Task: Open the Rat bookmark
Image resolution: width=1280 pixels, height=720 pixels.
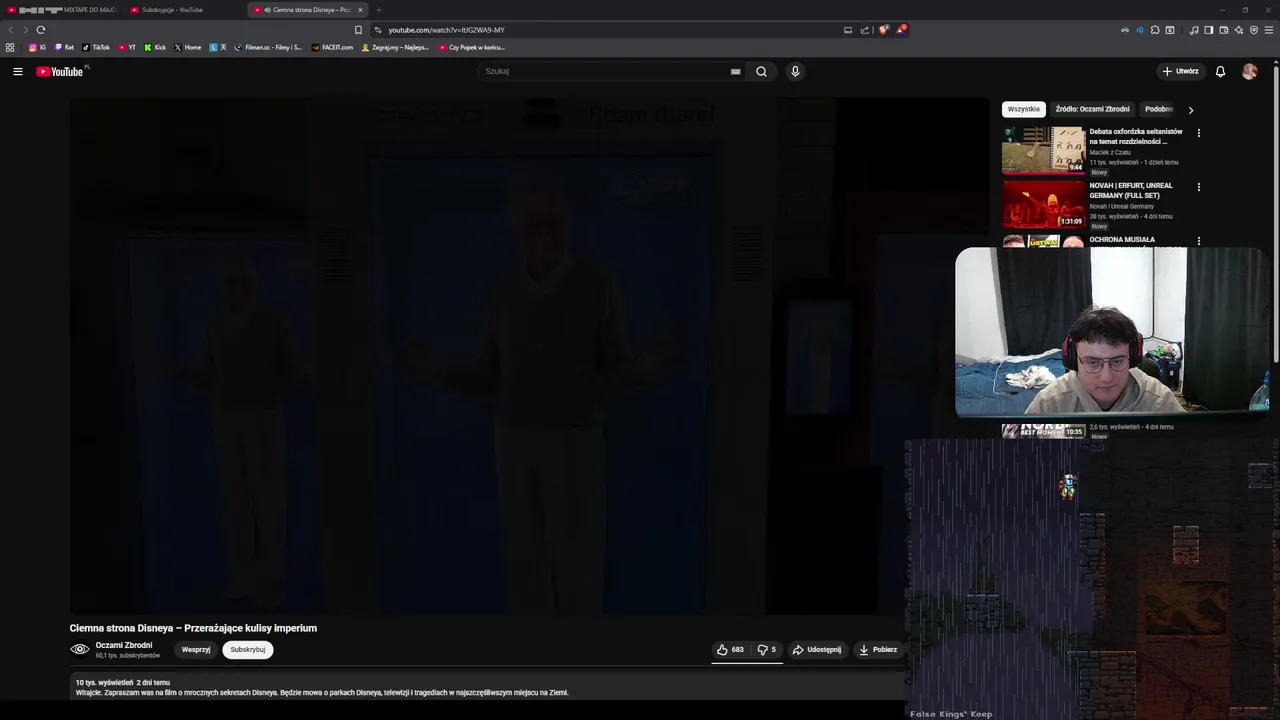Action: tap(64, 47)
